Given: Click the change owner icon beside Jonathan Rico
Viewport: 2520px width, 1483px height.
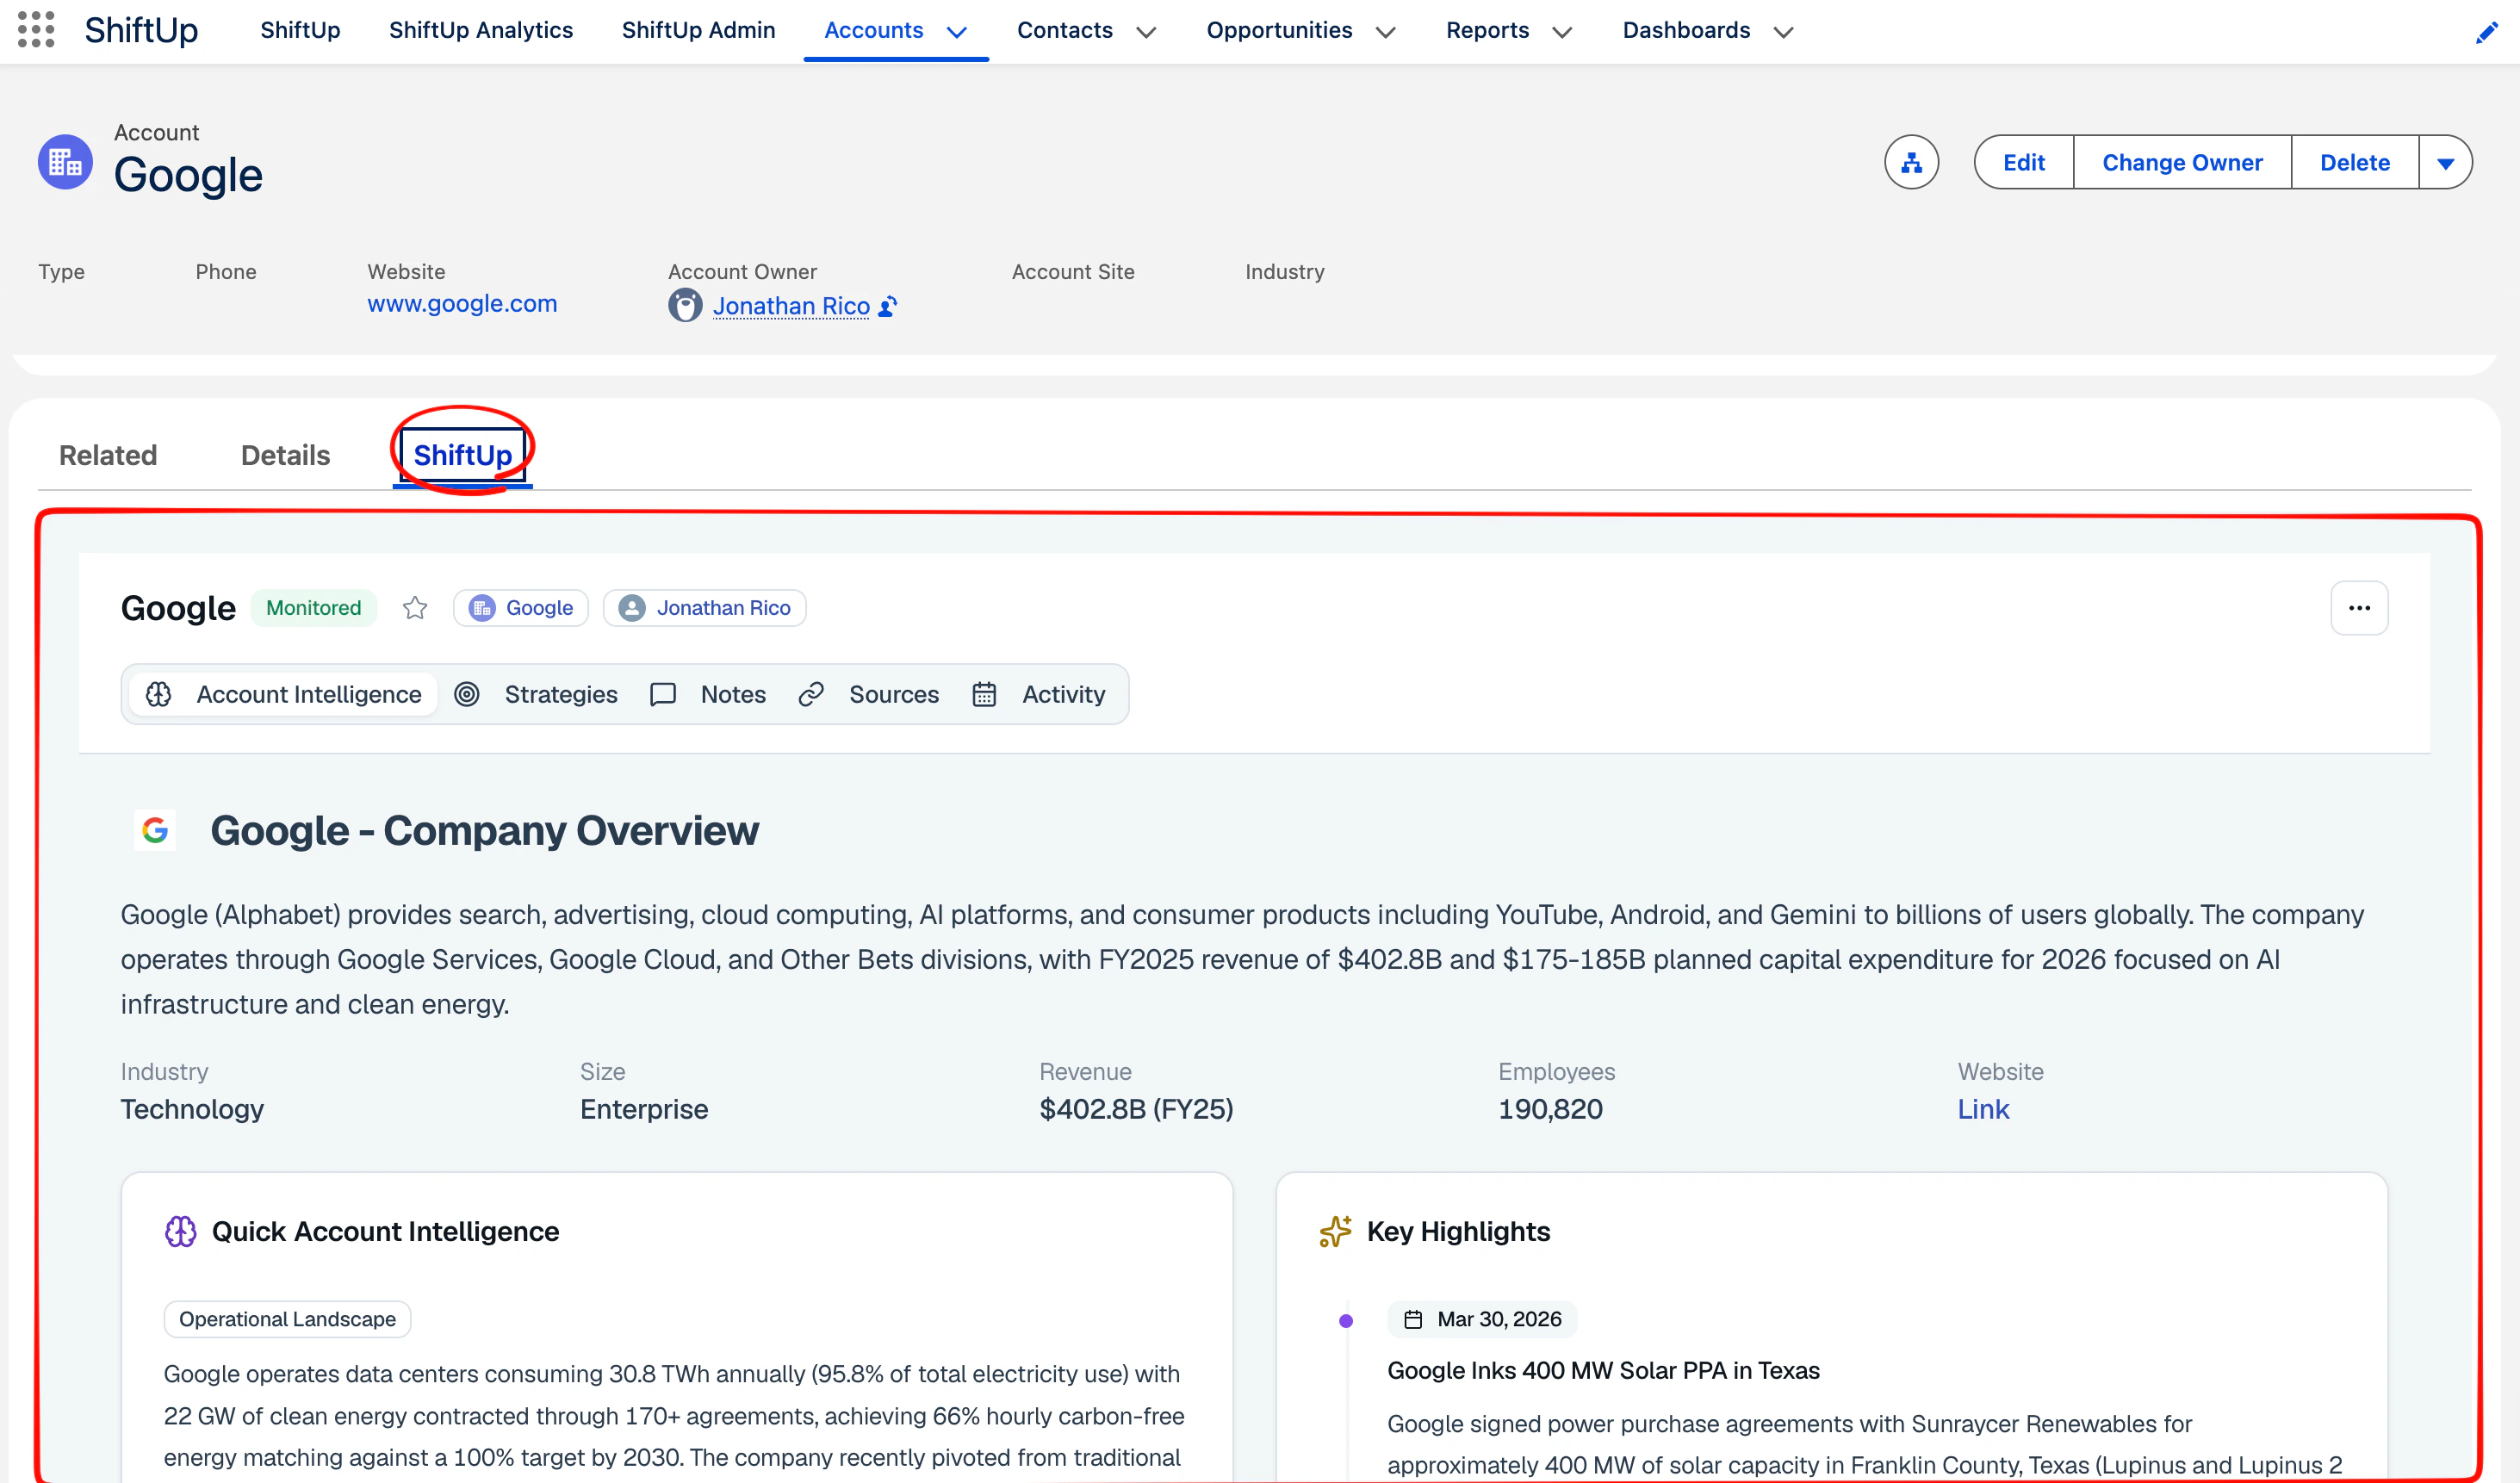Looking at the screenshot, I should (888, 306).
